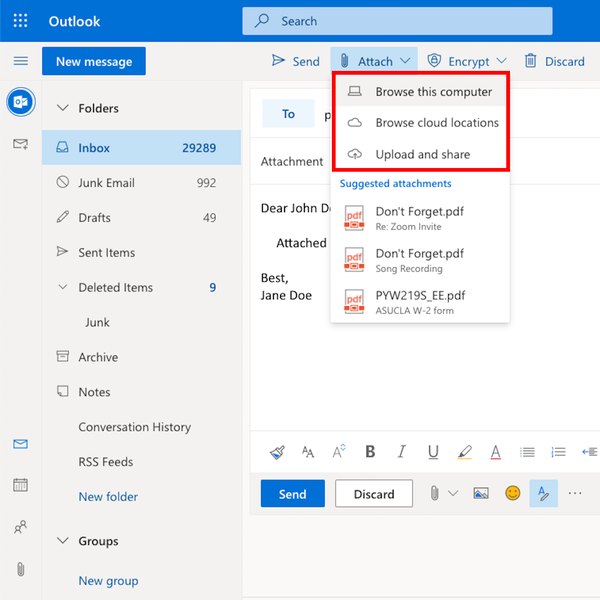
Task: Collapse the Folders section chevron
Action: click(x=62, y=108)
